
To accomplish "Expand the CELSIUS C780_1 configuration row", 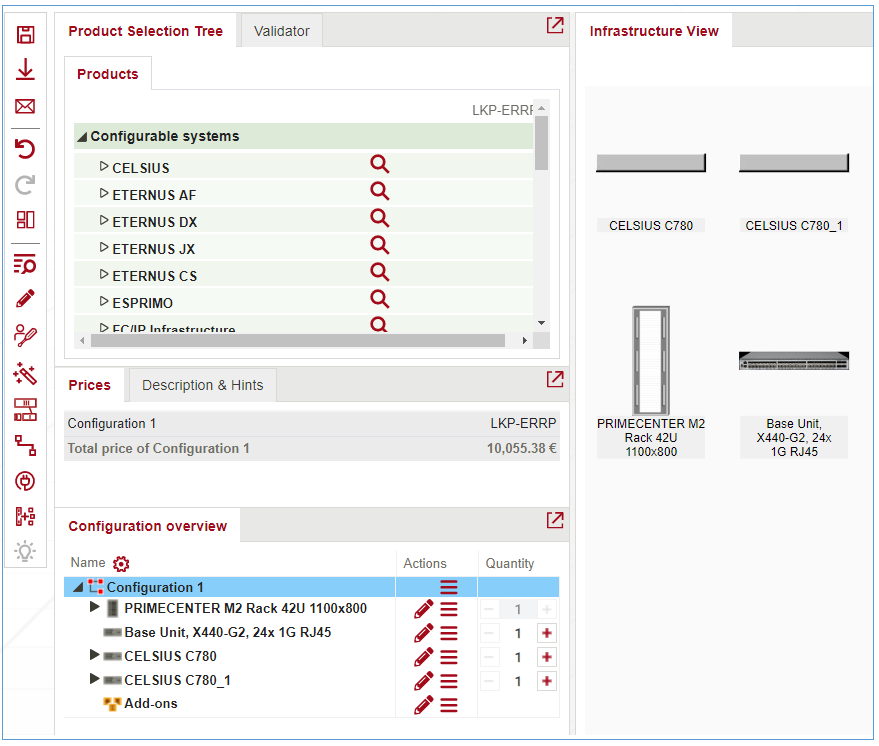I will [95, 679].
